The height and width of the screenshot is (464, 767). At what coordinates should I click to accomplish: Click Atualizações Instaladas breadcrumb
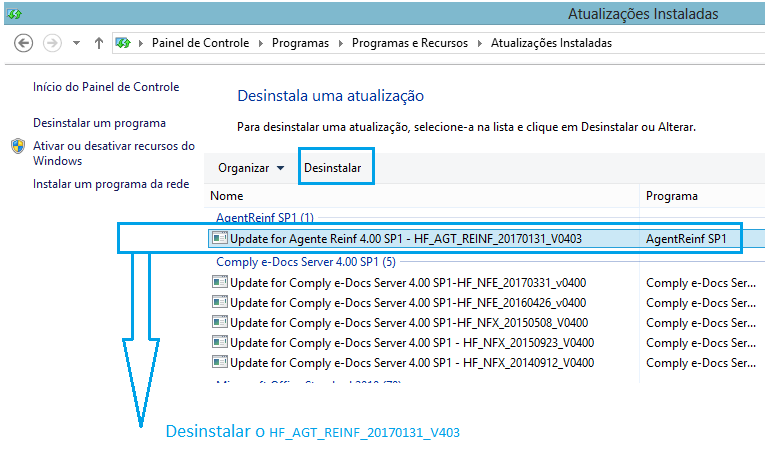coord(551,43)
